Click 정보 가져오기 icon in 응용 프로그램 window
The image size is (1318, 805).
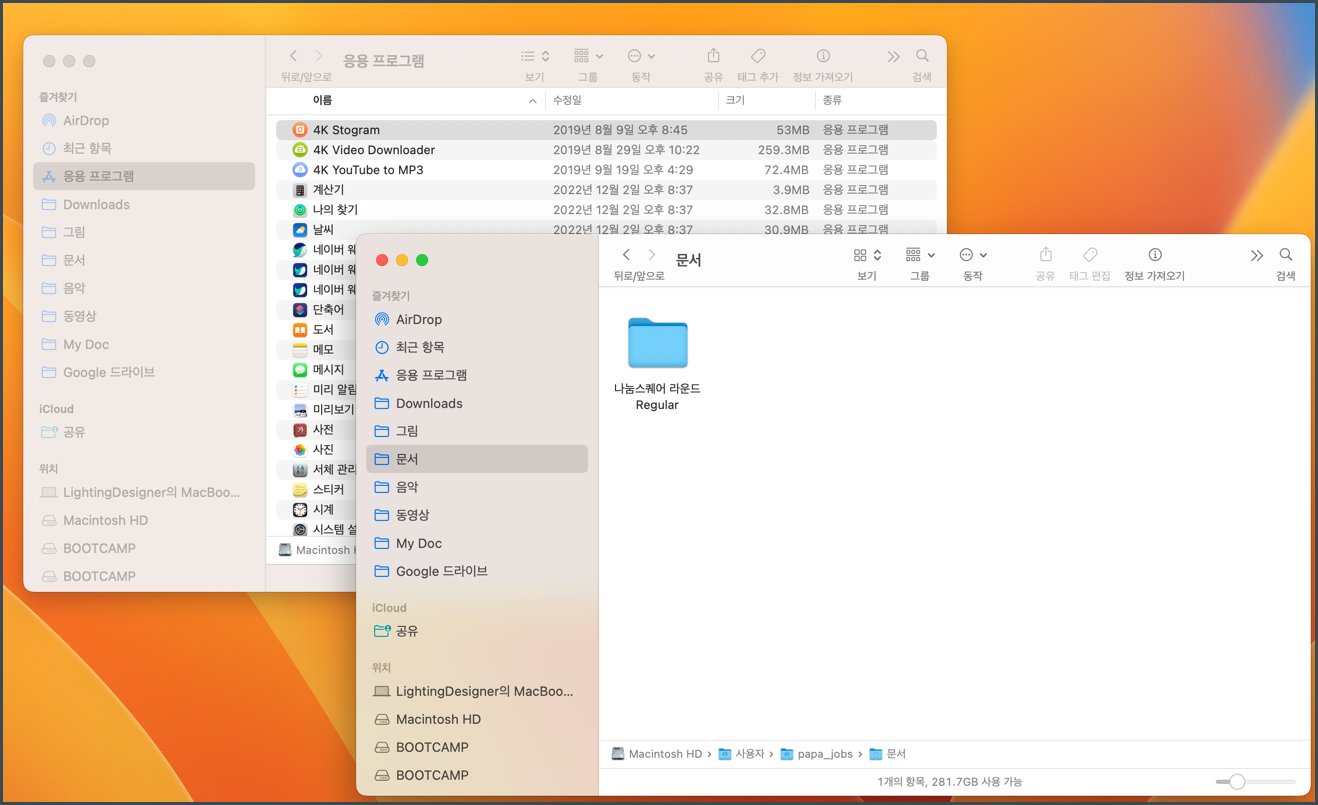pos(823,56)
